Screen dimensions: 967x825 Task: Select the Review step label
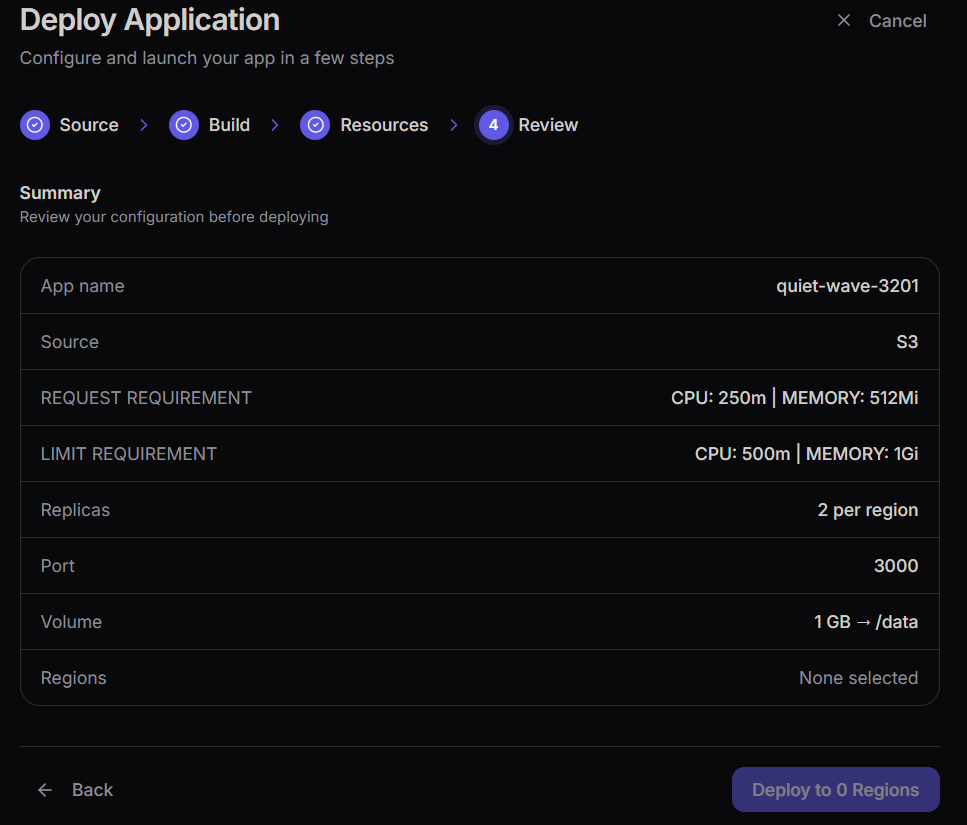(x=548, y=125)
